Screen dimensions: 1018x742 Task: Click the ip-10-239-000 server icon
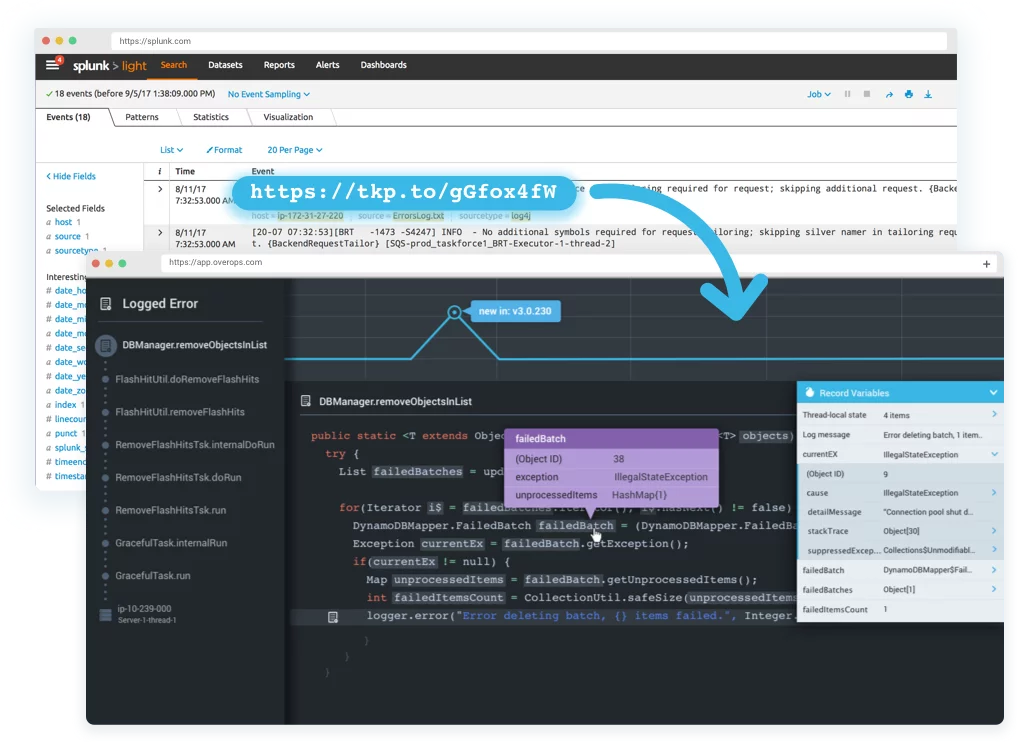(105, 614)
